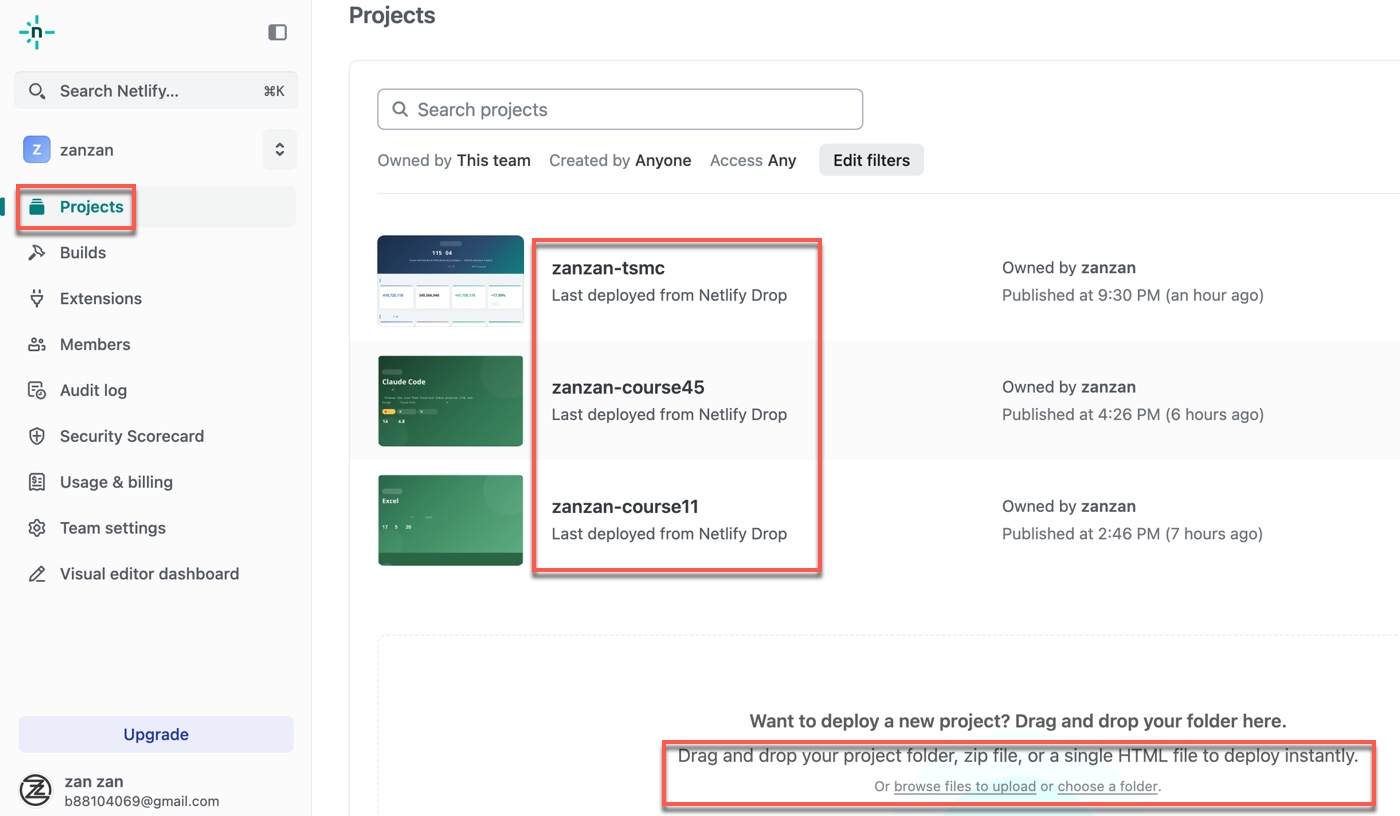Click the Builds hammer icon
This screenshot has width=1400, height=816.
[37, 253]
